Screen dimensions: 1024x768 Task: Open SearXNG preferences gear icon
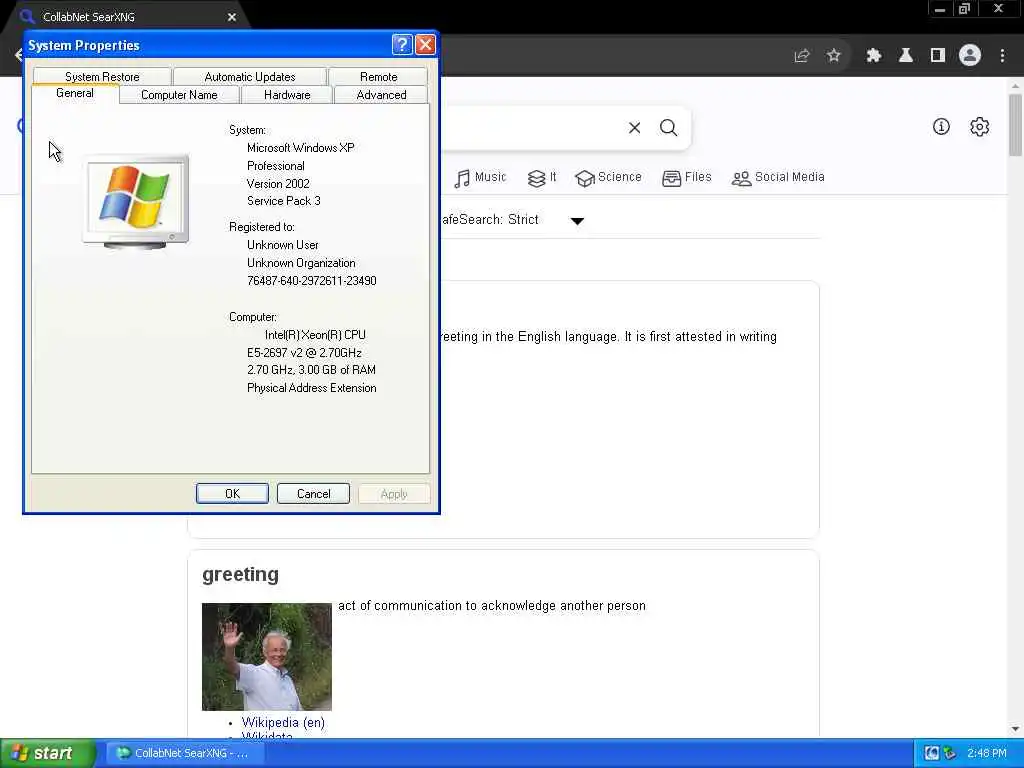tap(979, 127)
